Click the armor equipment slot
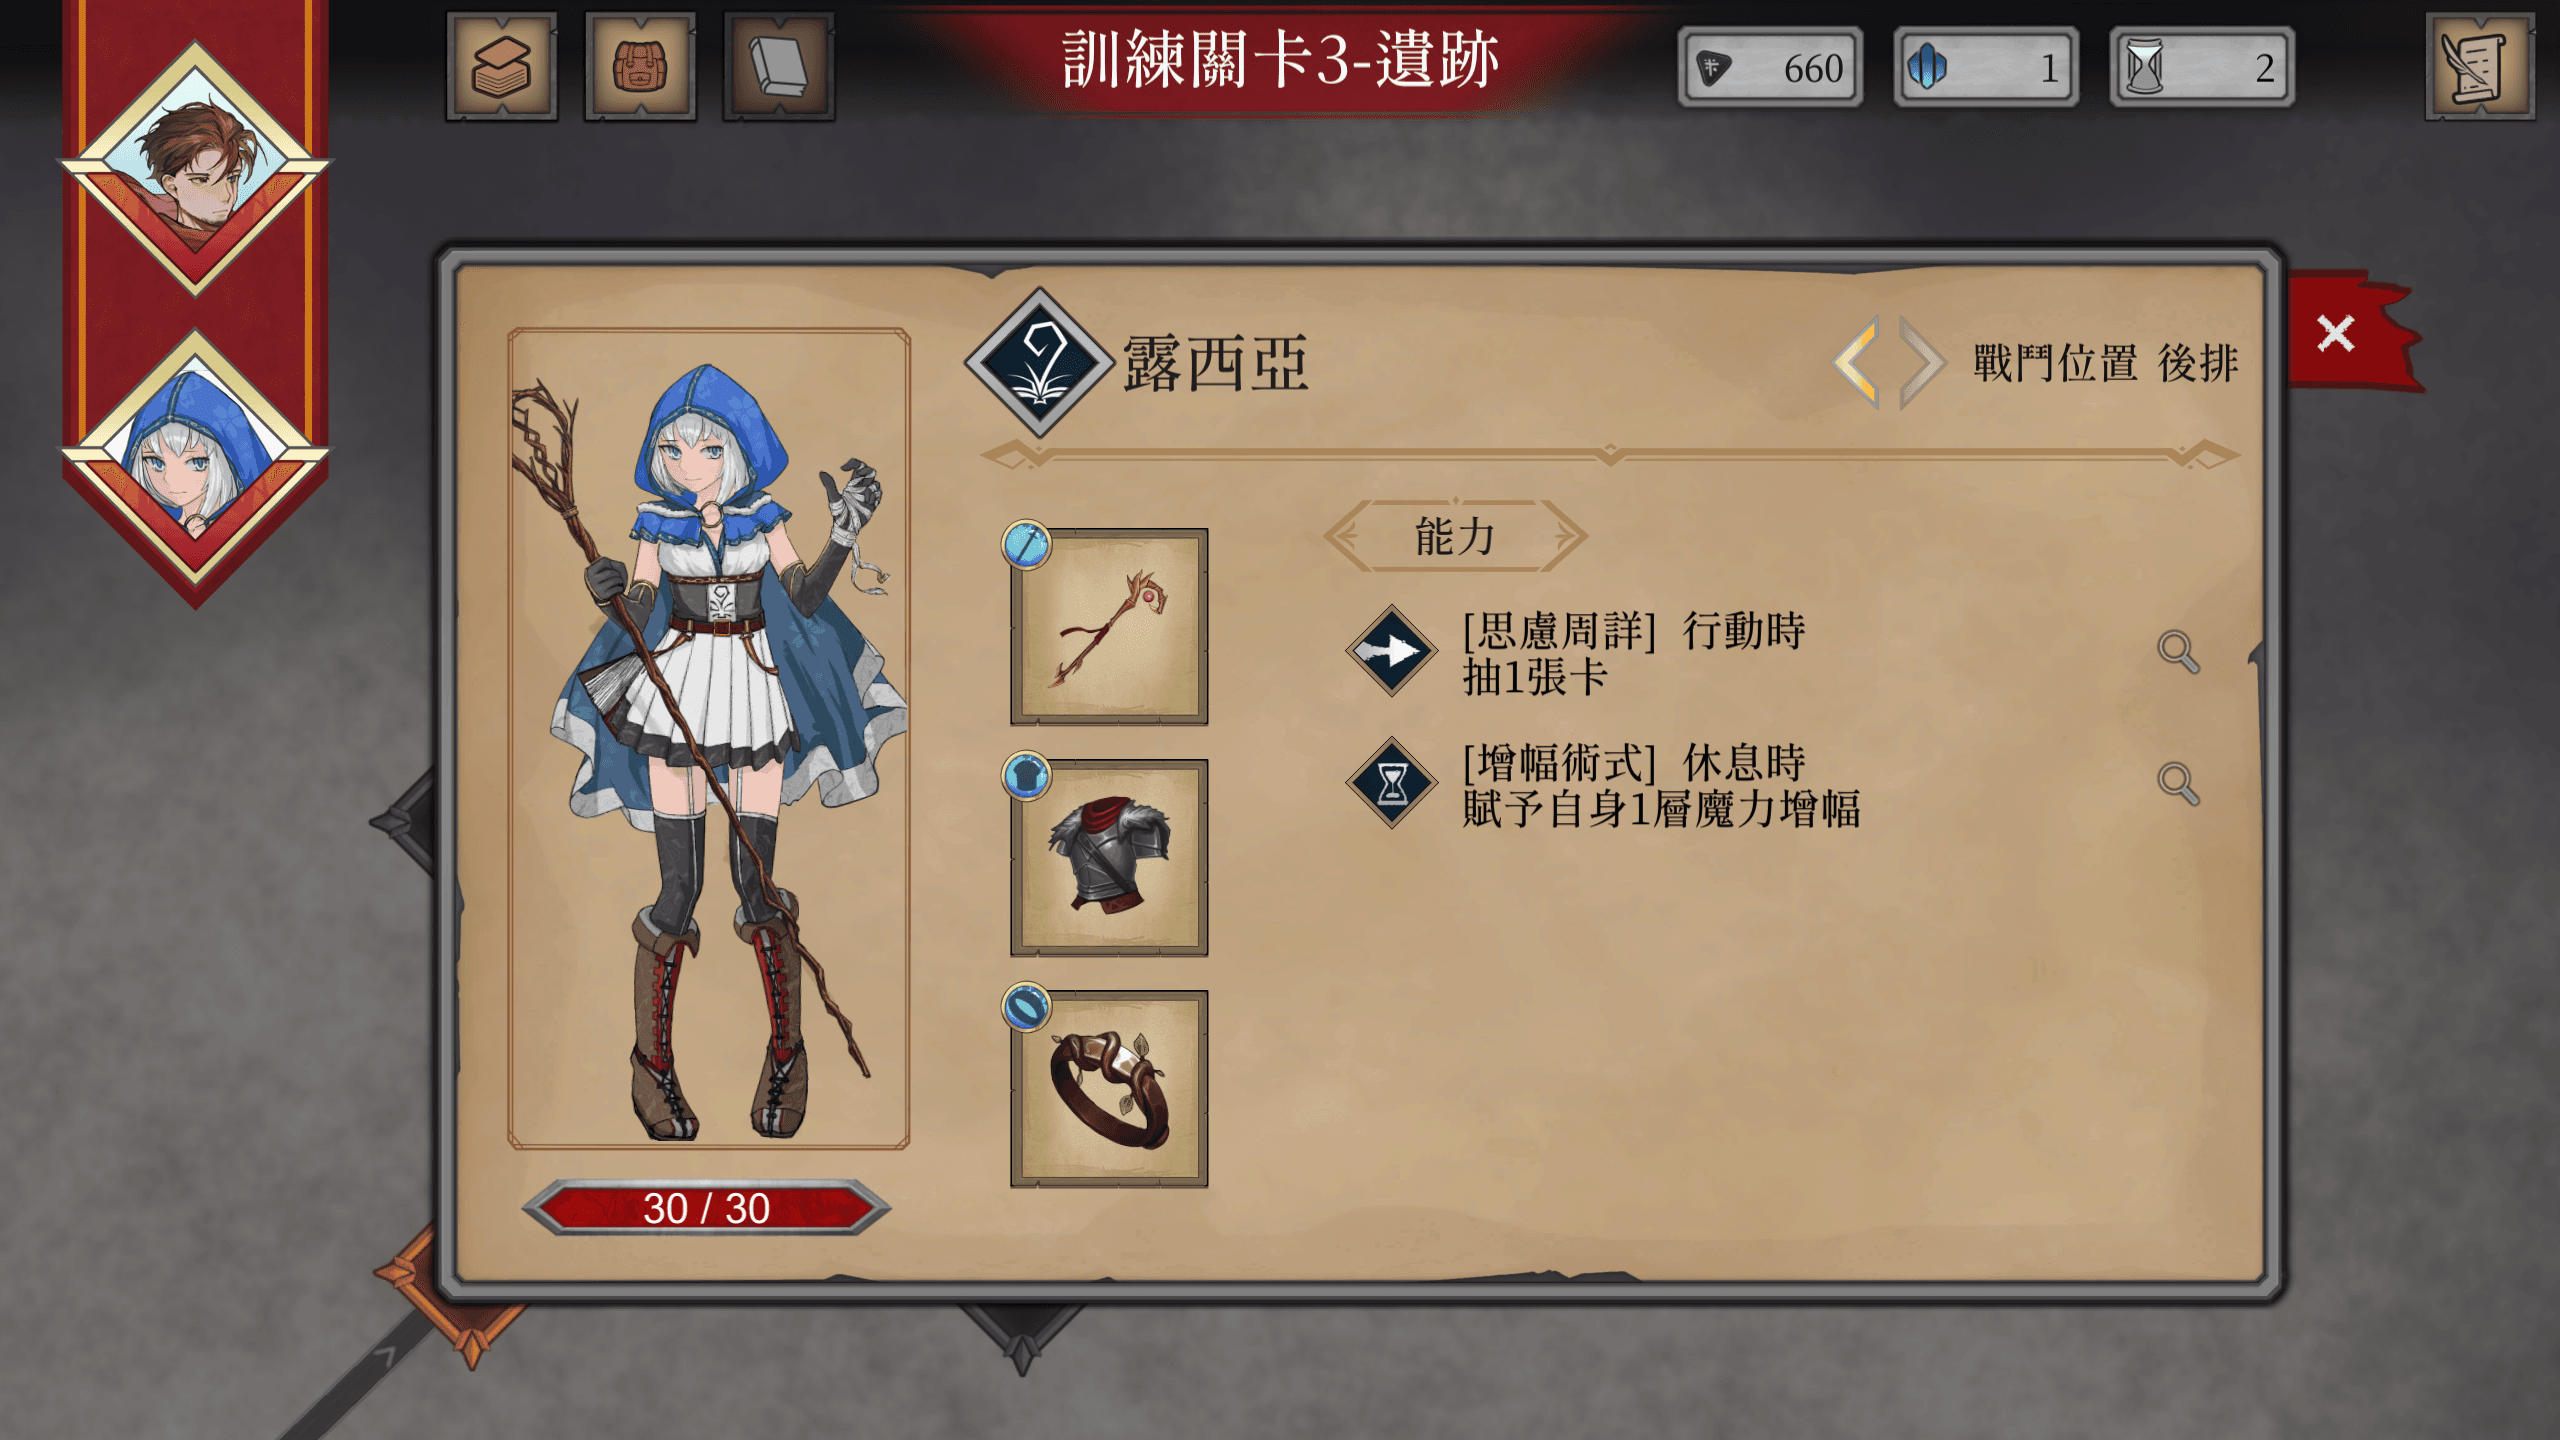 [1109, 858]
